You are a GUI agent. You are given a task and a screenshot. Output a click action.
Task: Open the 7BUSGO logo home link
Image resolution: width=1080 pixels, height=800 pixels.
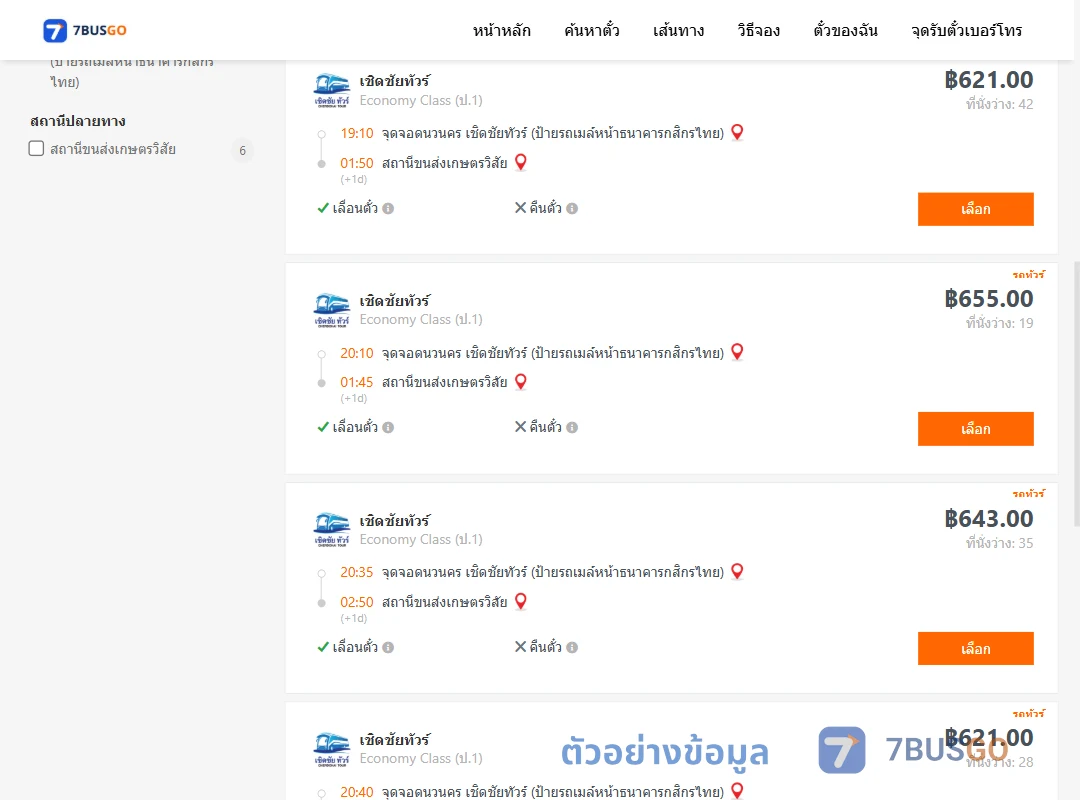pos(85,30)
